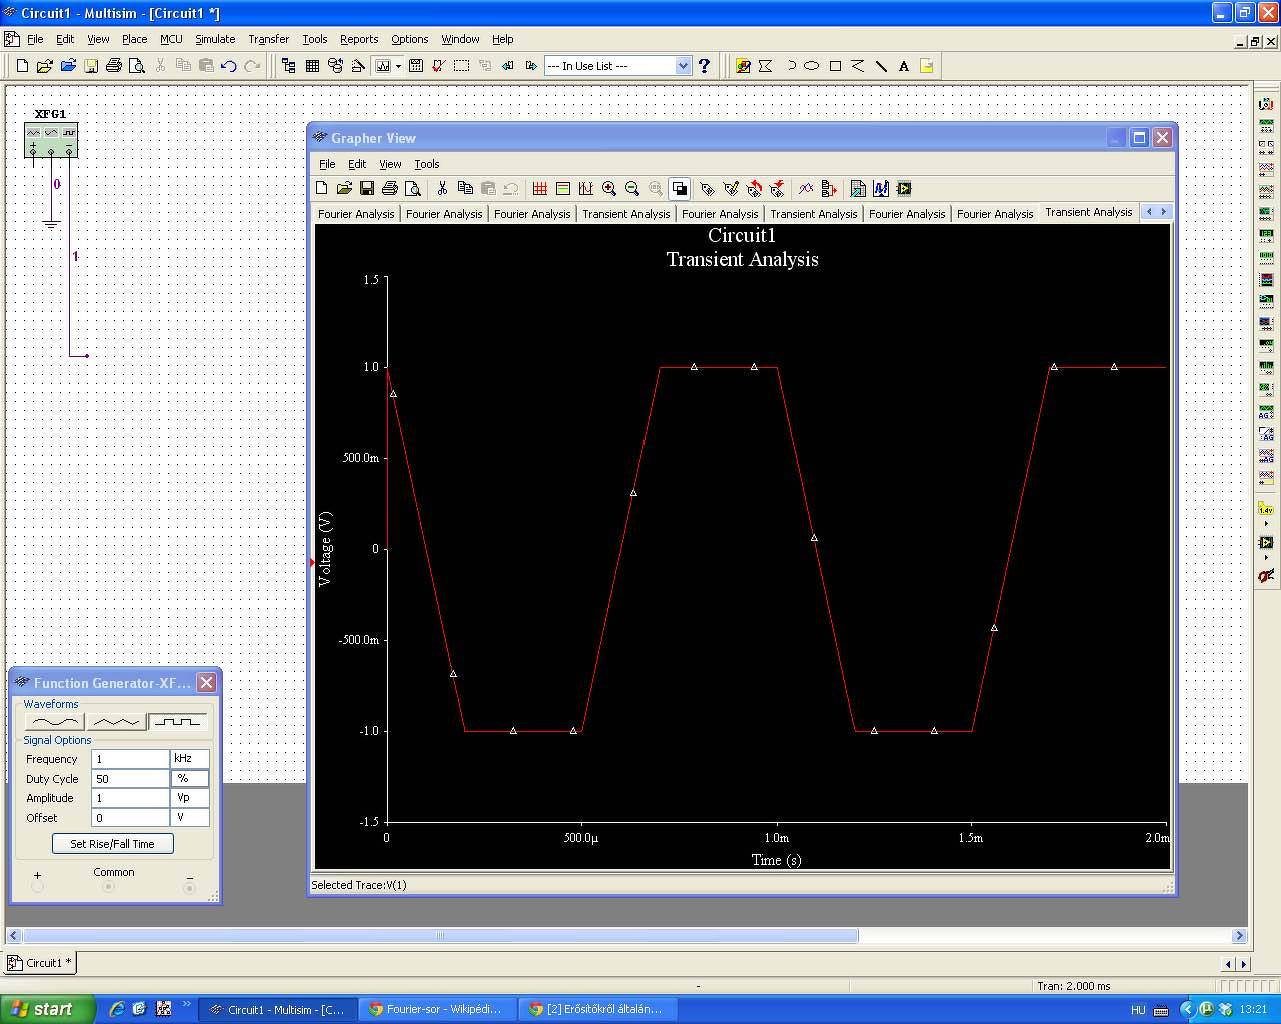This screenshot has height=1024, width=1281.
Task: Toggle black/white background icon in Grapher
Action: tap(680, 188)
